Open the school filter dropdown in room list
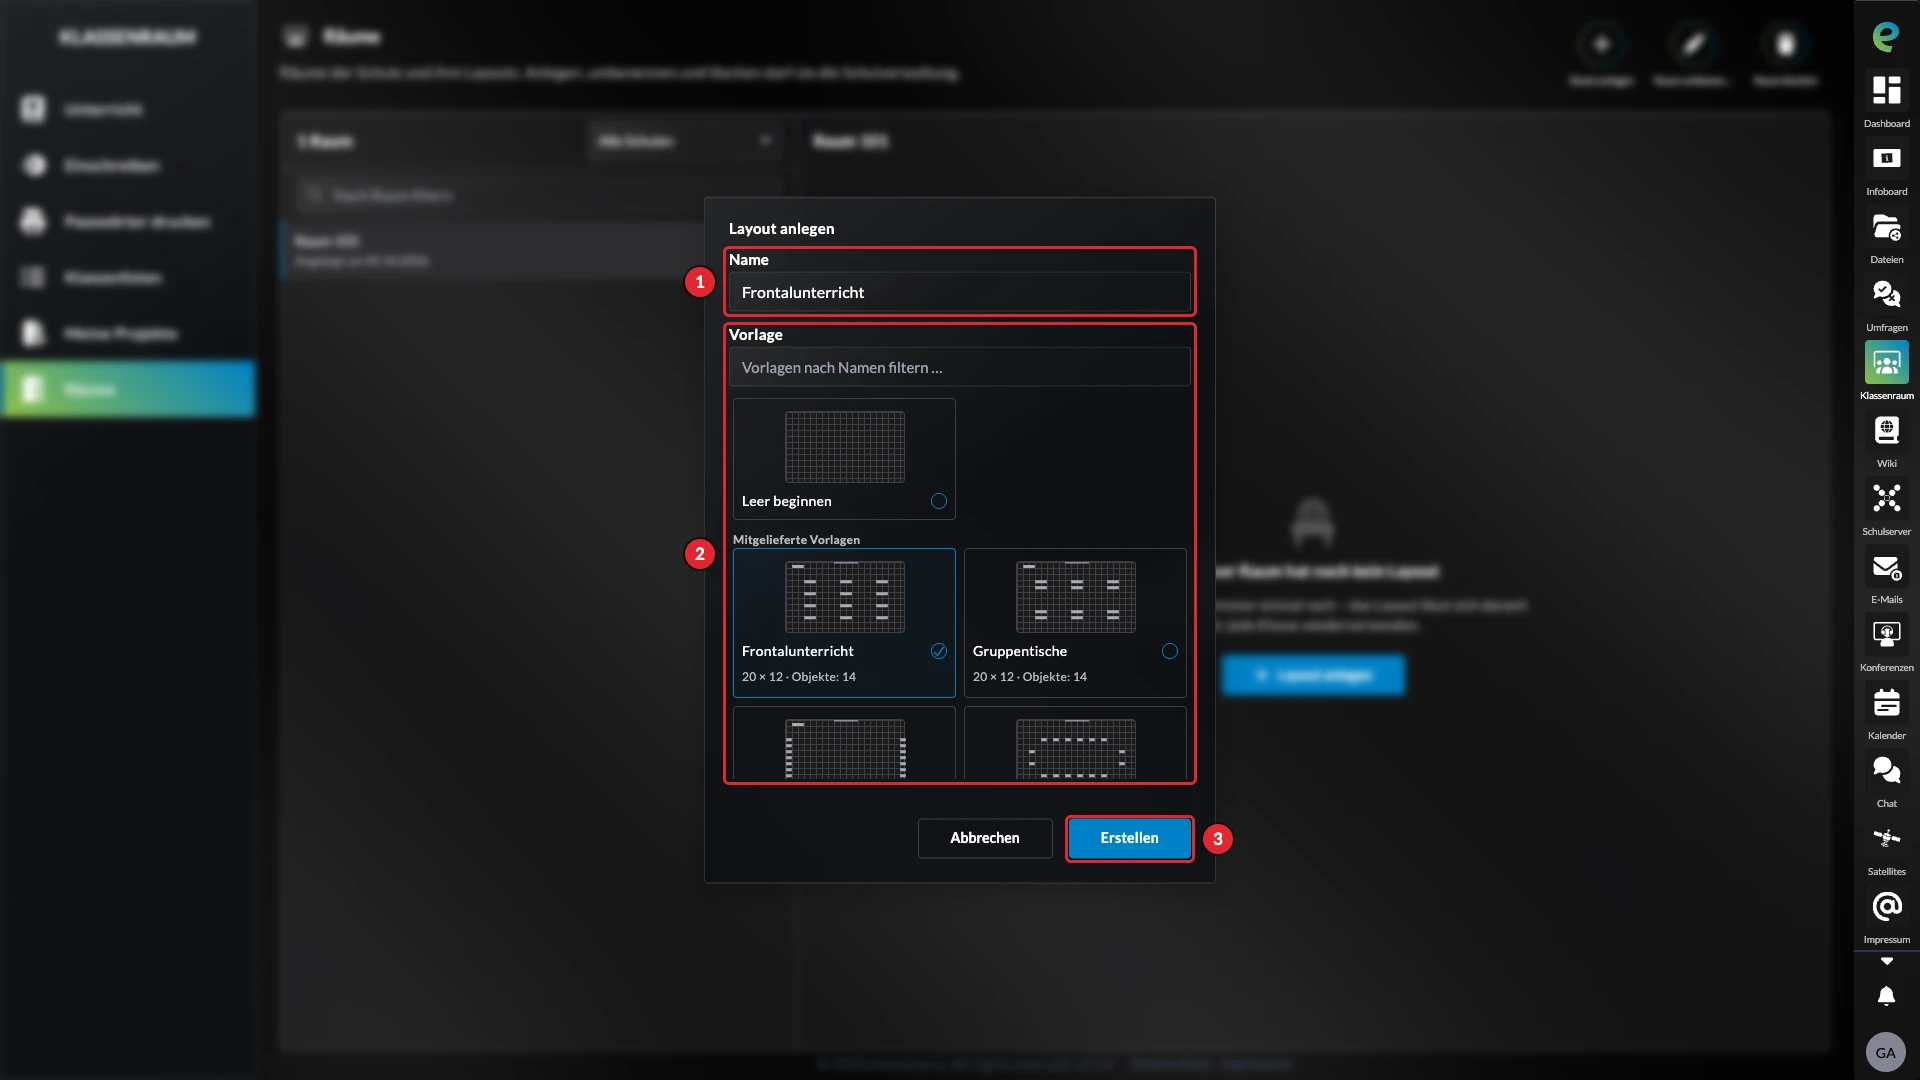The width and height of the screenshot is (1920, 1080). tap(685, 141)
